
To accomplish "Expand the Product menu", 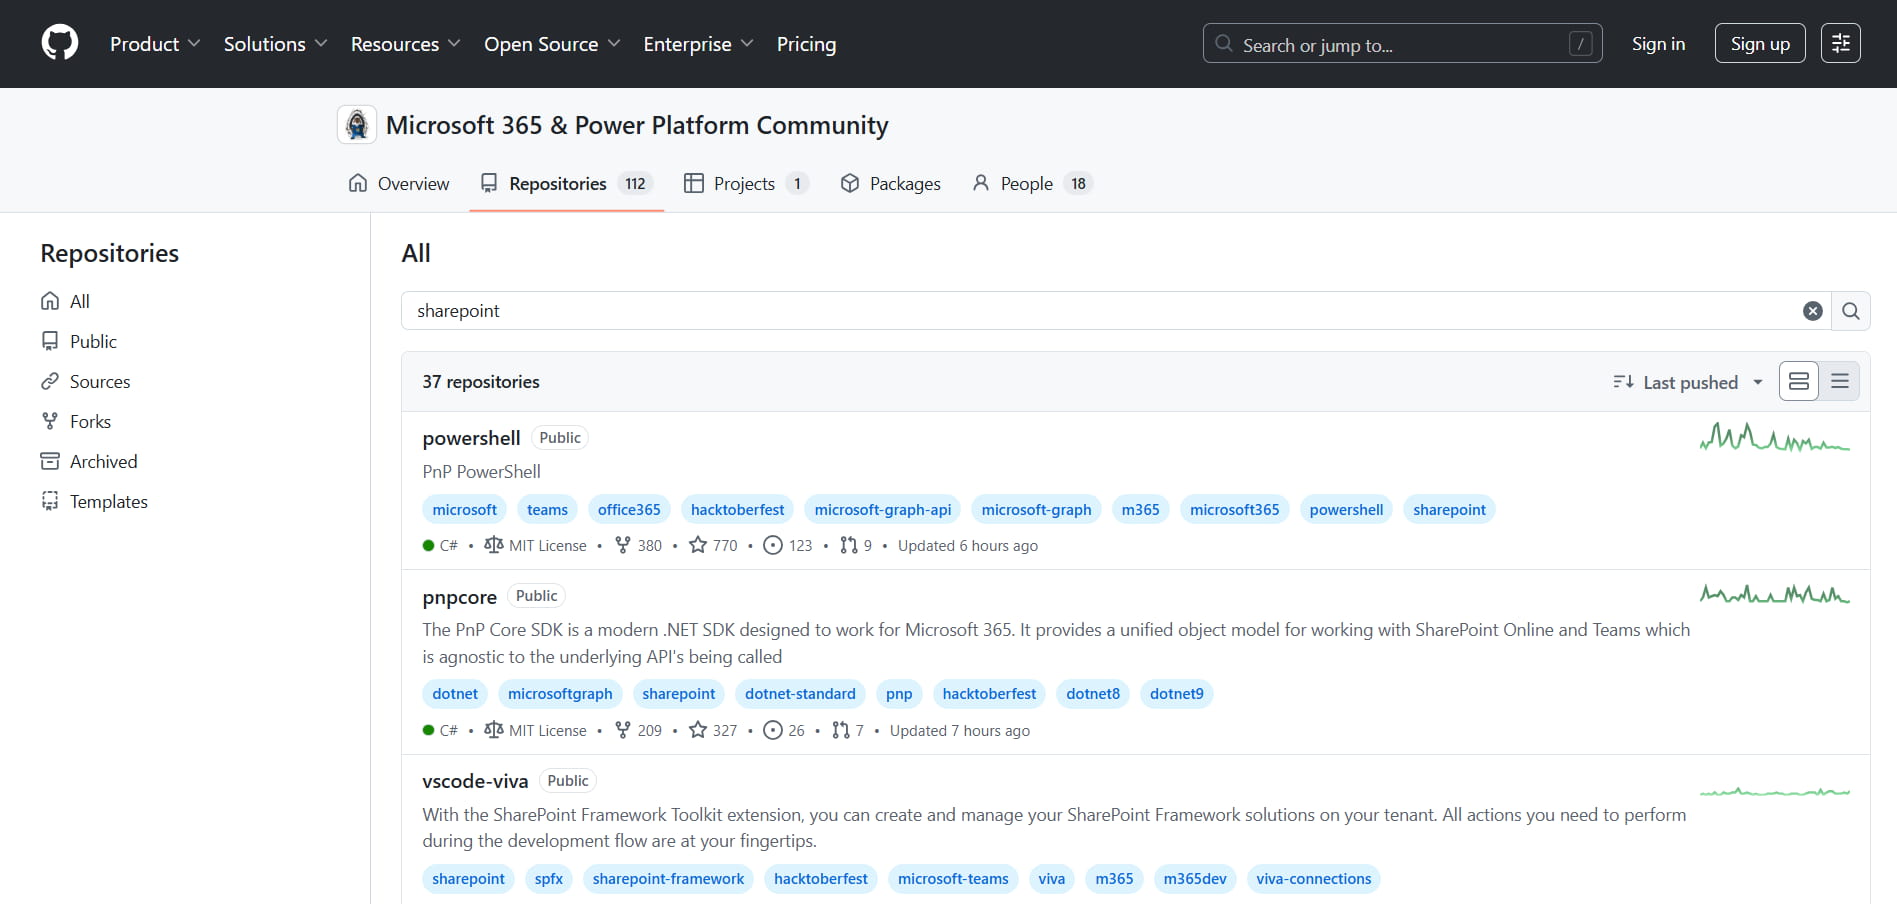I will tap(155, 44).
